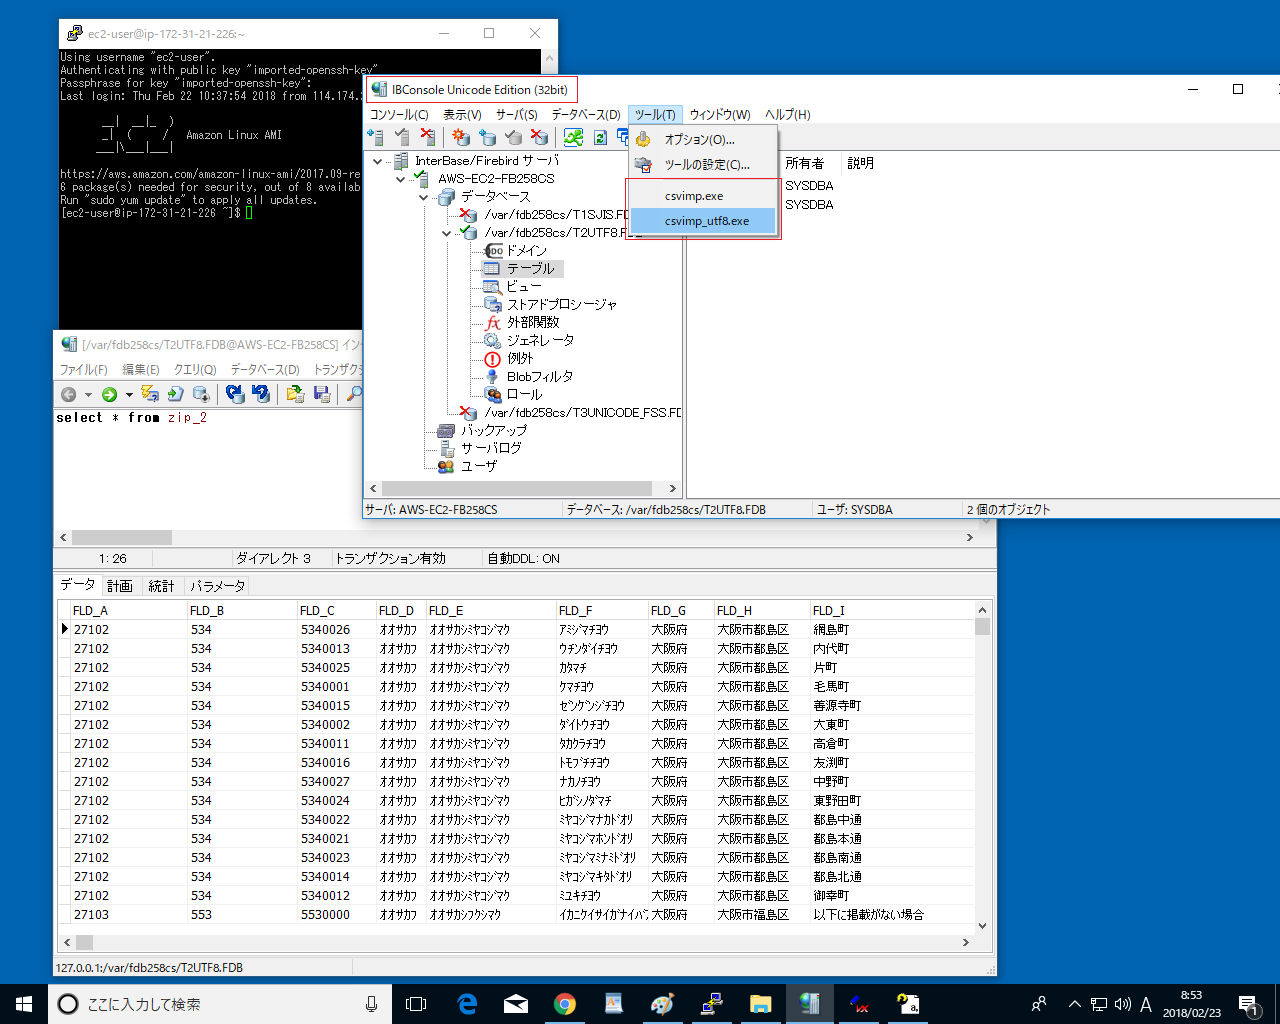1280x1024 pixels.
Task: Open the forward button history dropdown arrow
Action: pyautogui.click(x=129, y=394)
